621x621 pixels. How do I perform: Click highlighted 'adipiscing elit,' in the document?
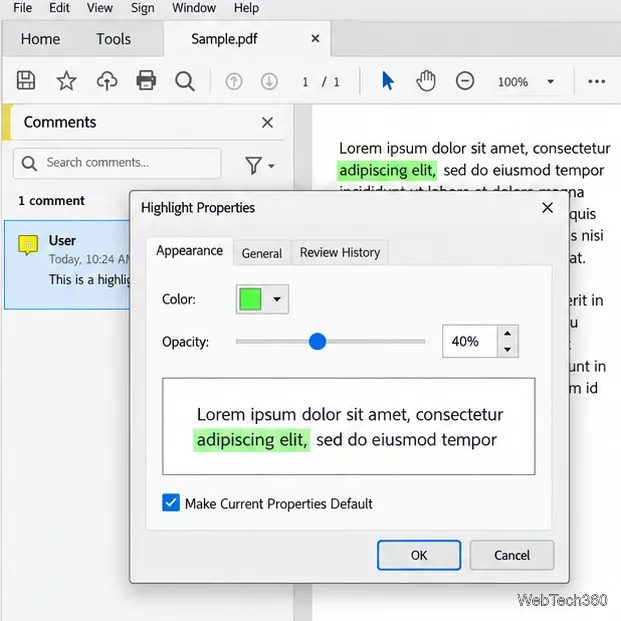387,171
